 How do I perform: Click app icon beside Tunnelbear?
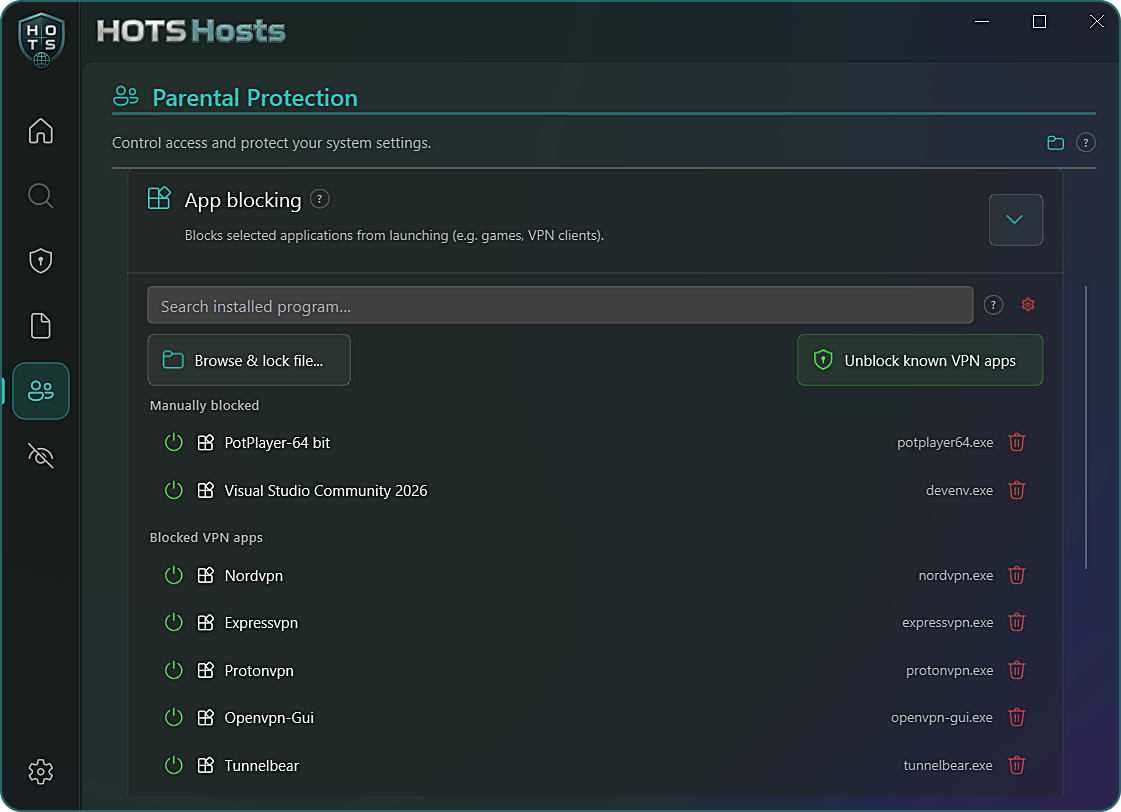pyautogui.click(x=205, y=766)
